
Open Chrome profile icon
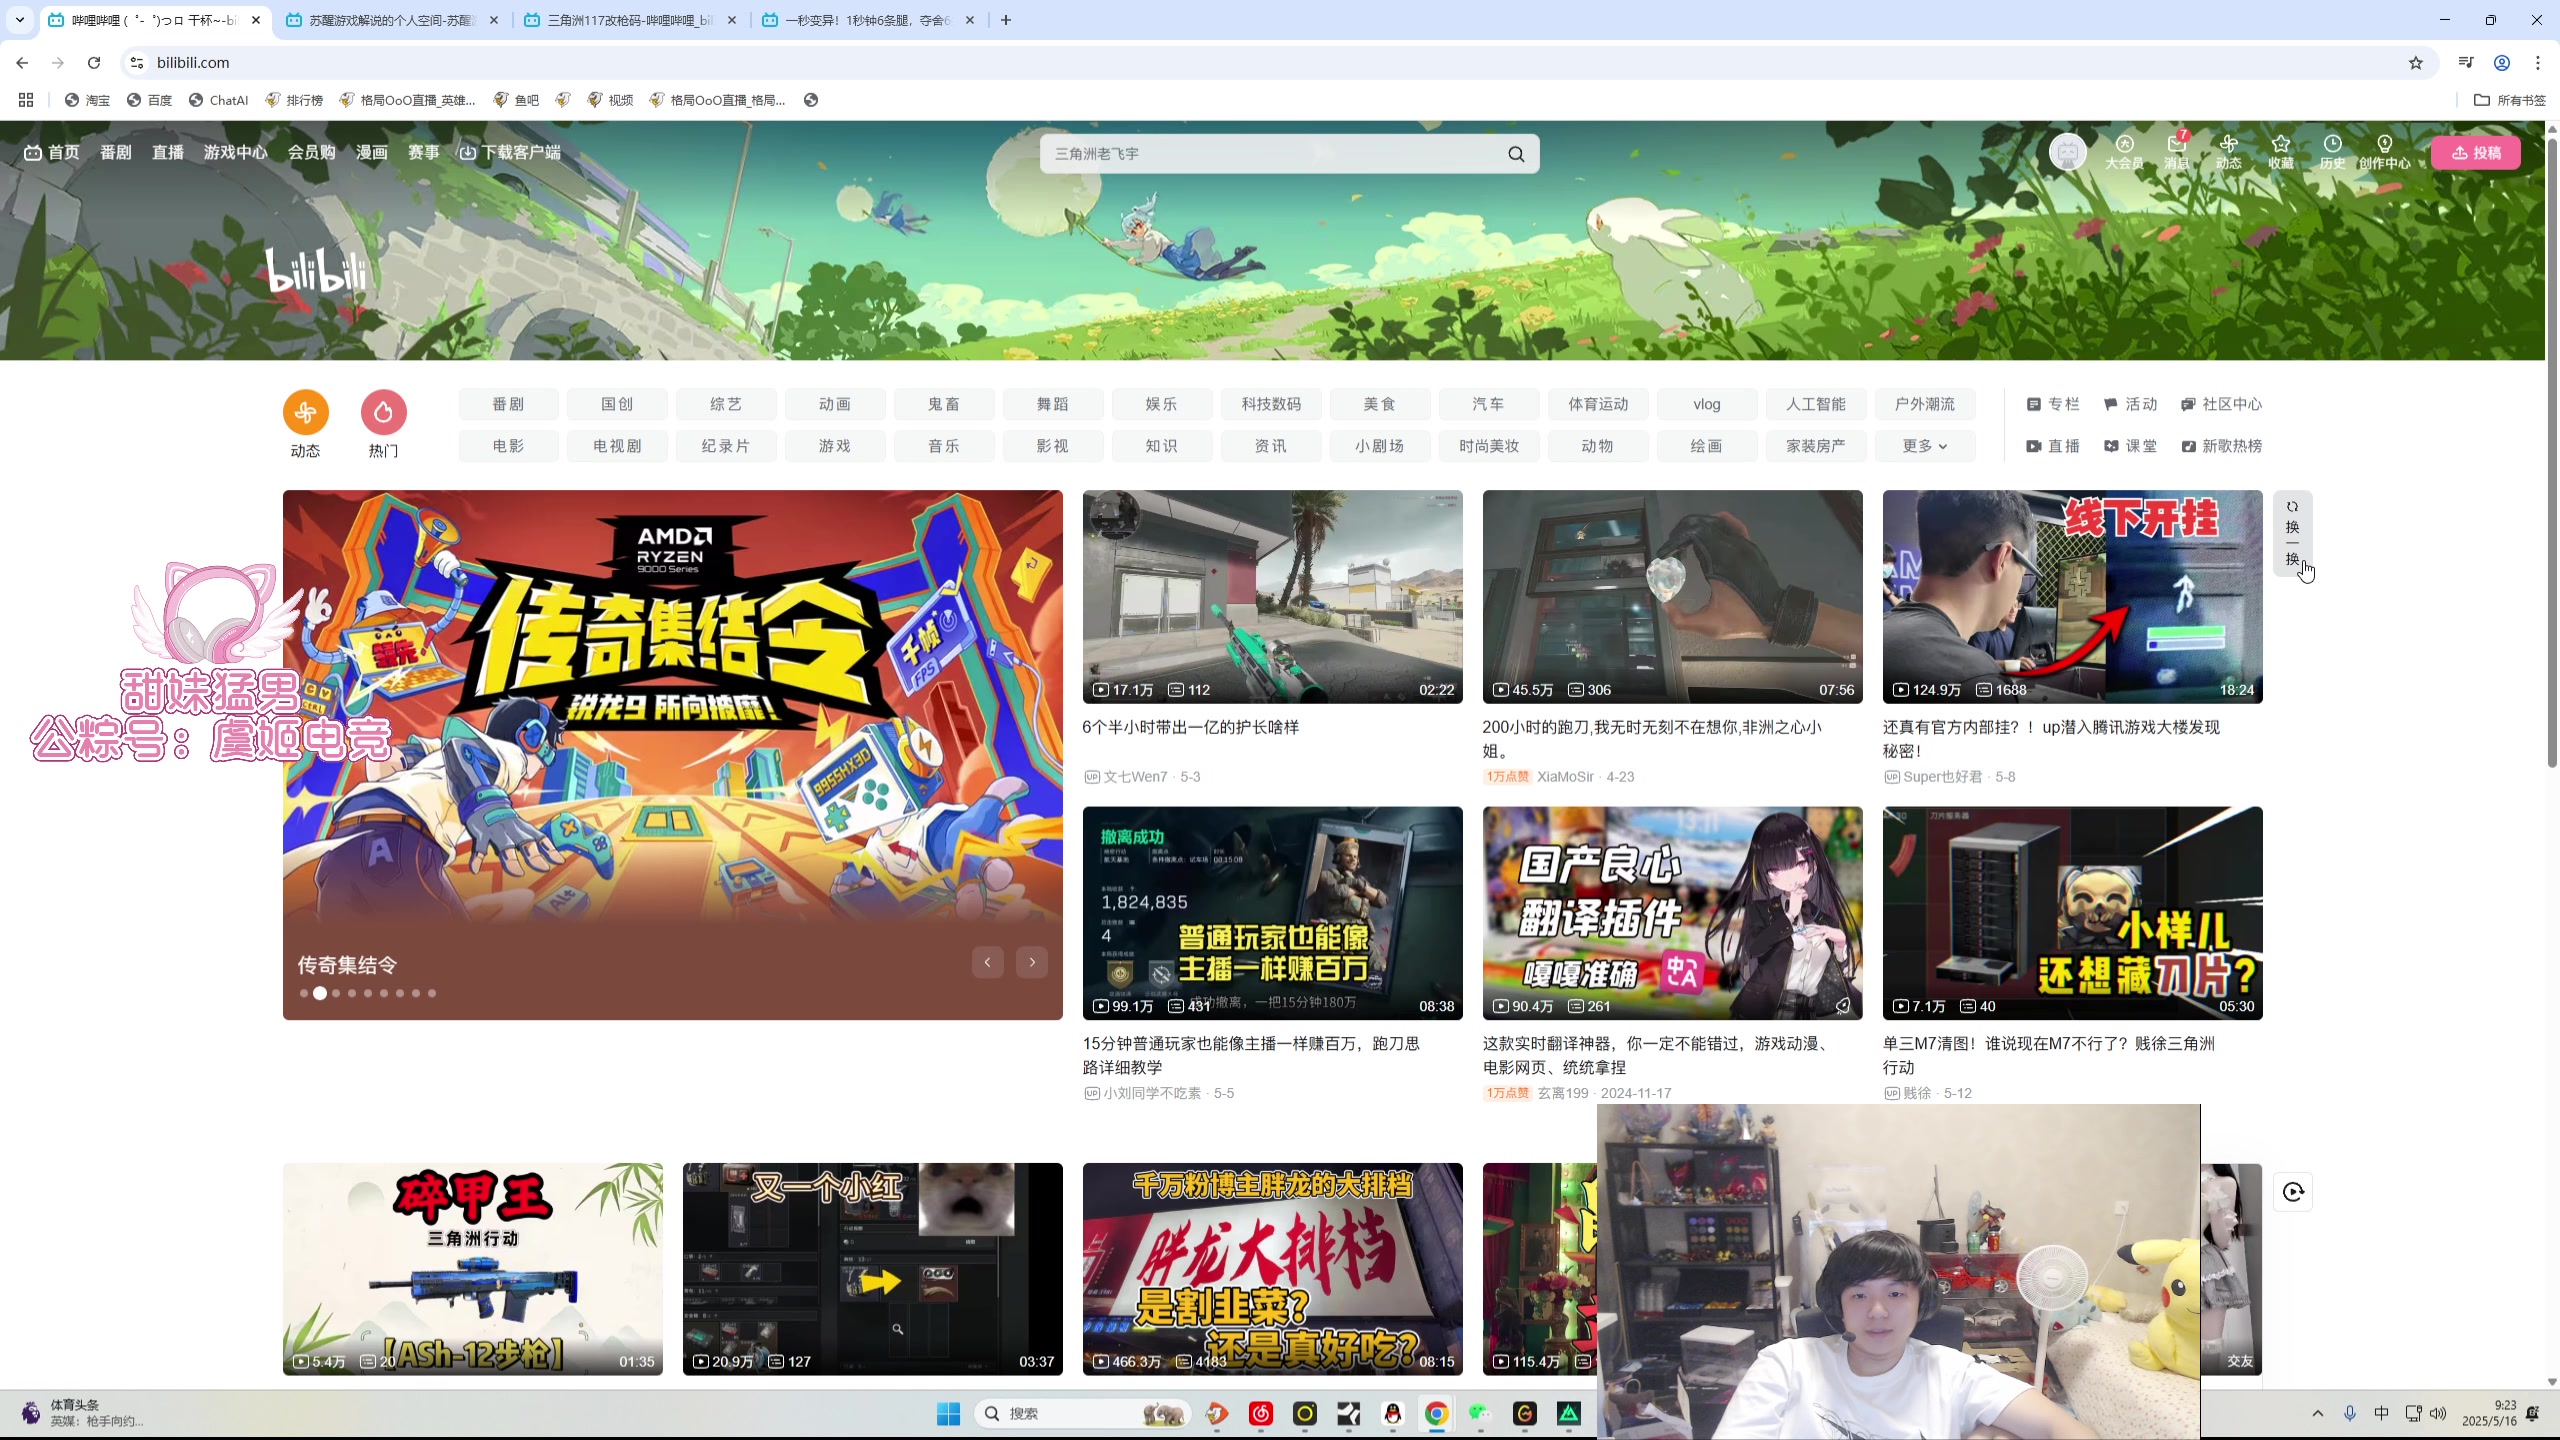pyautogui.click(x=2501, y=63)
